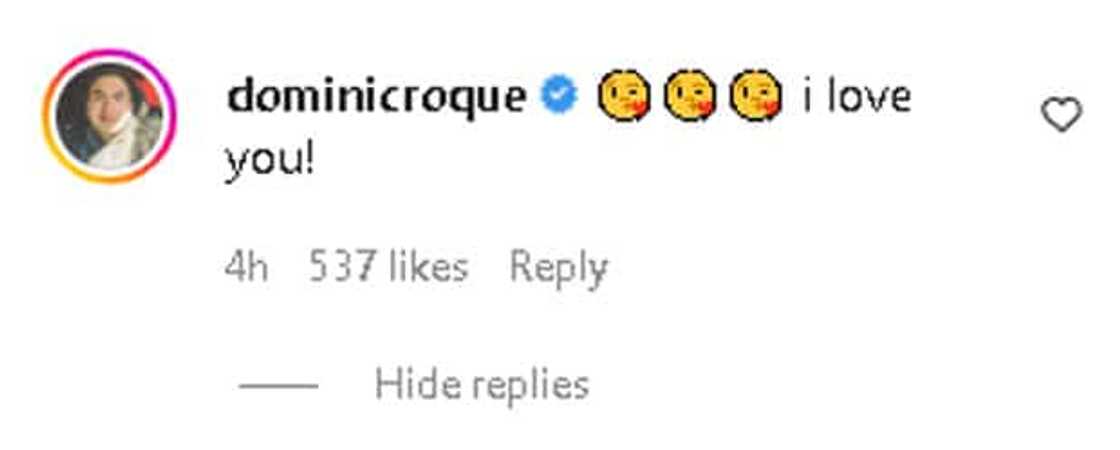Click the "i love" comment text
The width and height of the screenshot is (1120, 450).
(855, 98)
